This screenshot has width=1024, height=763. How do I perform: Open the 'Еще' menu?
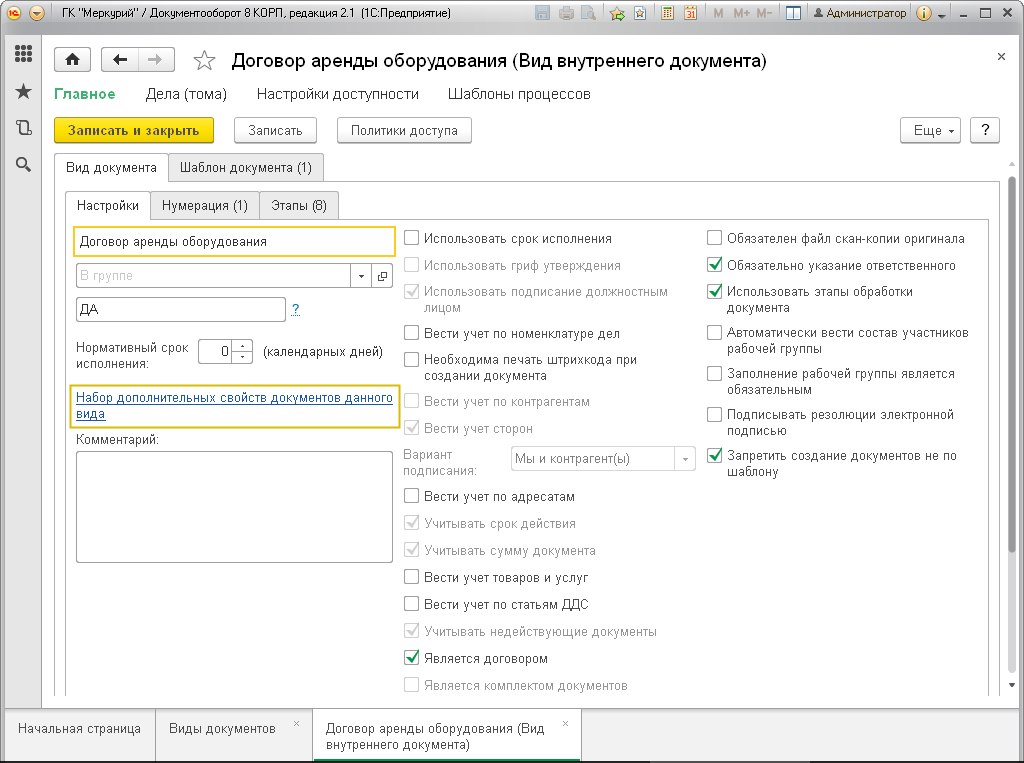[930, 130]
